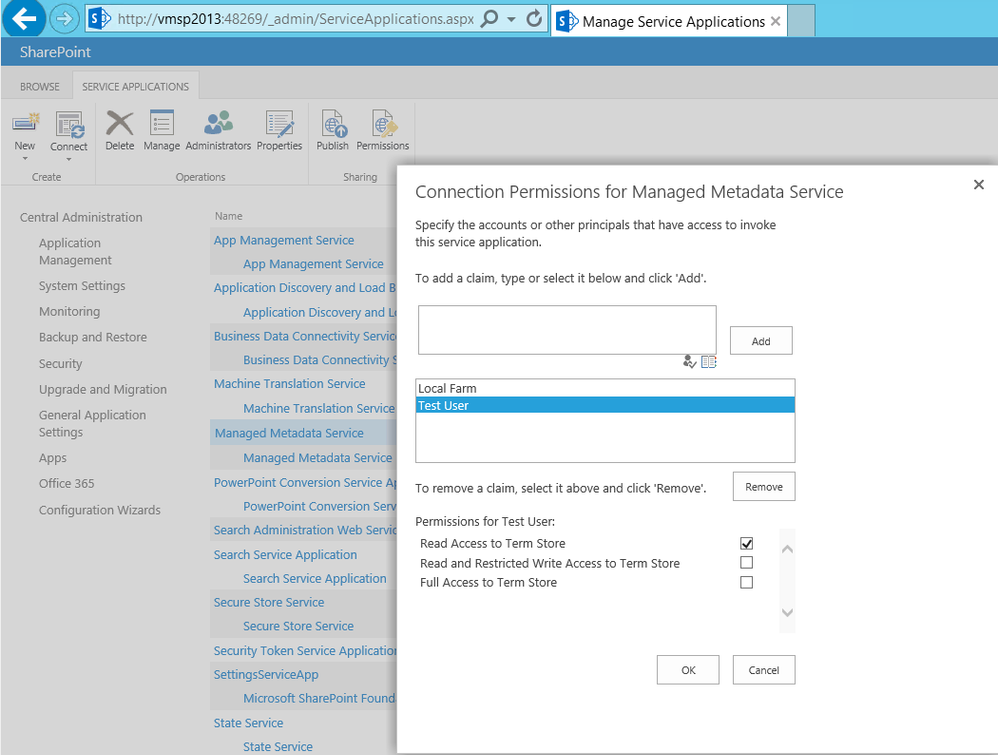Image resolution: width=998 pixels, height=755 pixels.
Task: Click the New service application icon
Action: click(x=25, y=123)
